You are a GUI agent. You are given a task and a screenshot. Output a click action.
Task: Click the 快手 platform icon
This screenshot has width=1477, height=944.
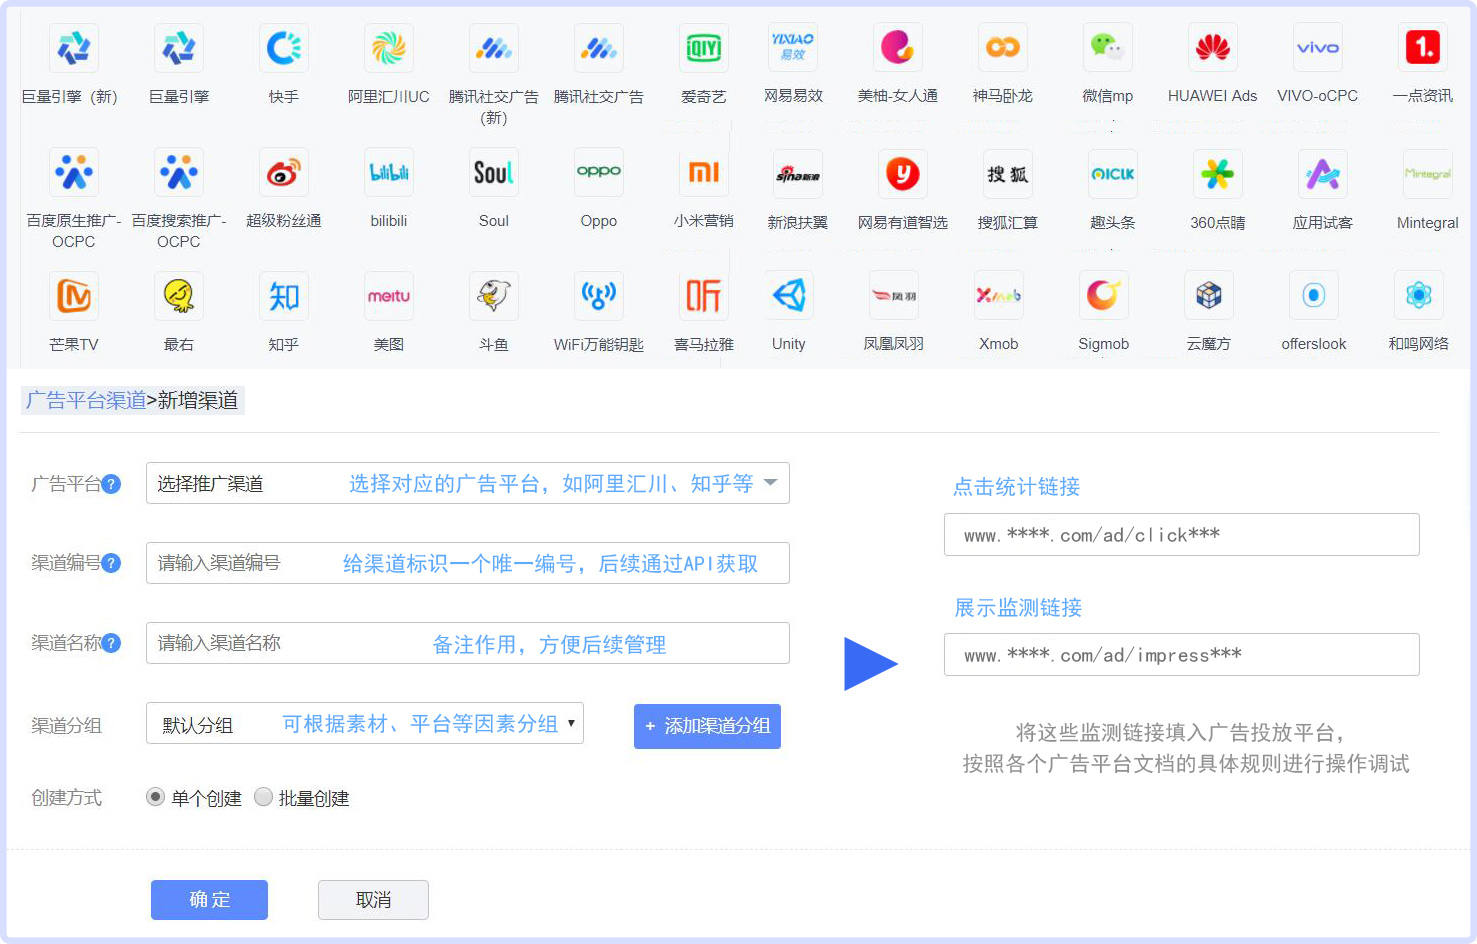(284, 48)
